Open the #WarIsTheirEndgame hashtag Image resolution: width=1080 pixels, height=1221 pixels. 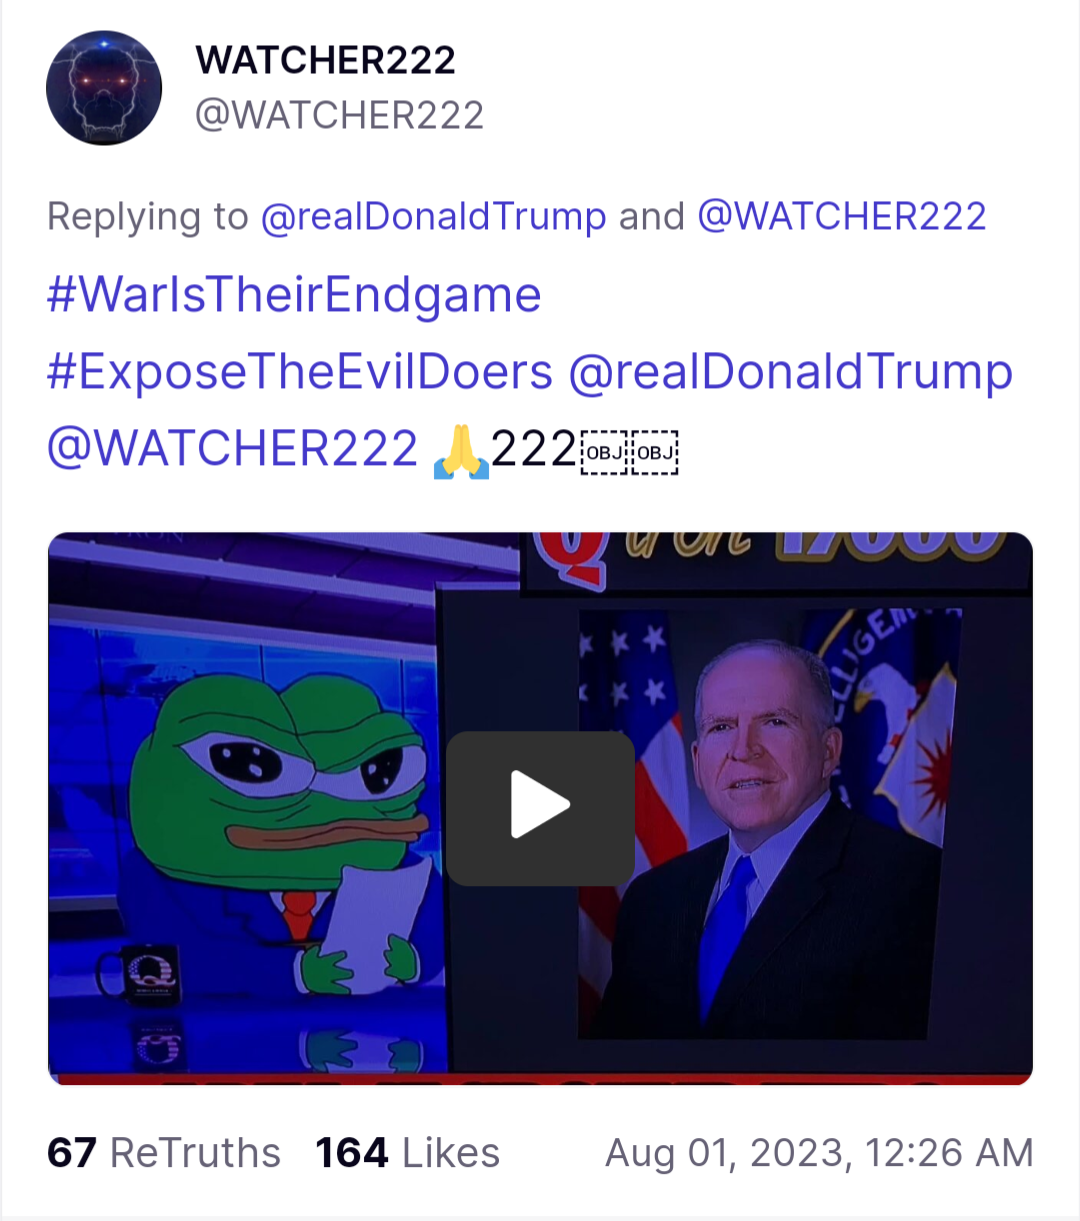(x=294, y=295)
